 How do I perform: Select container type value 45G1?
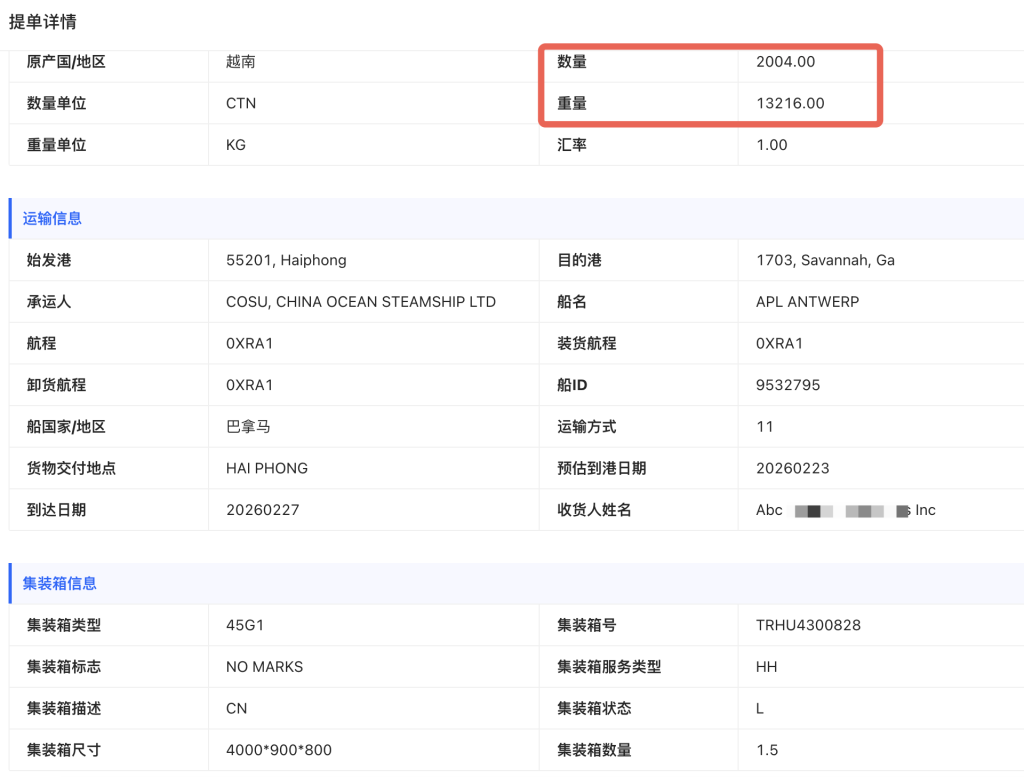pos(245,625)
